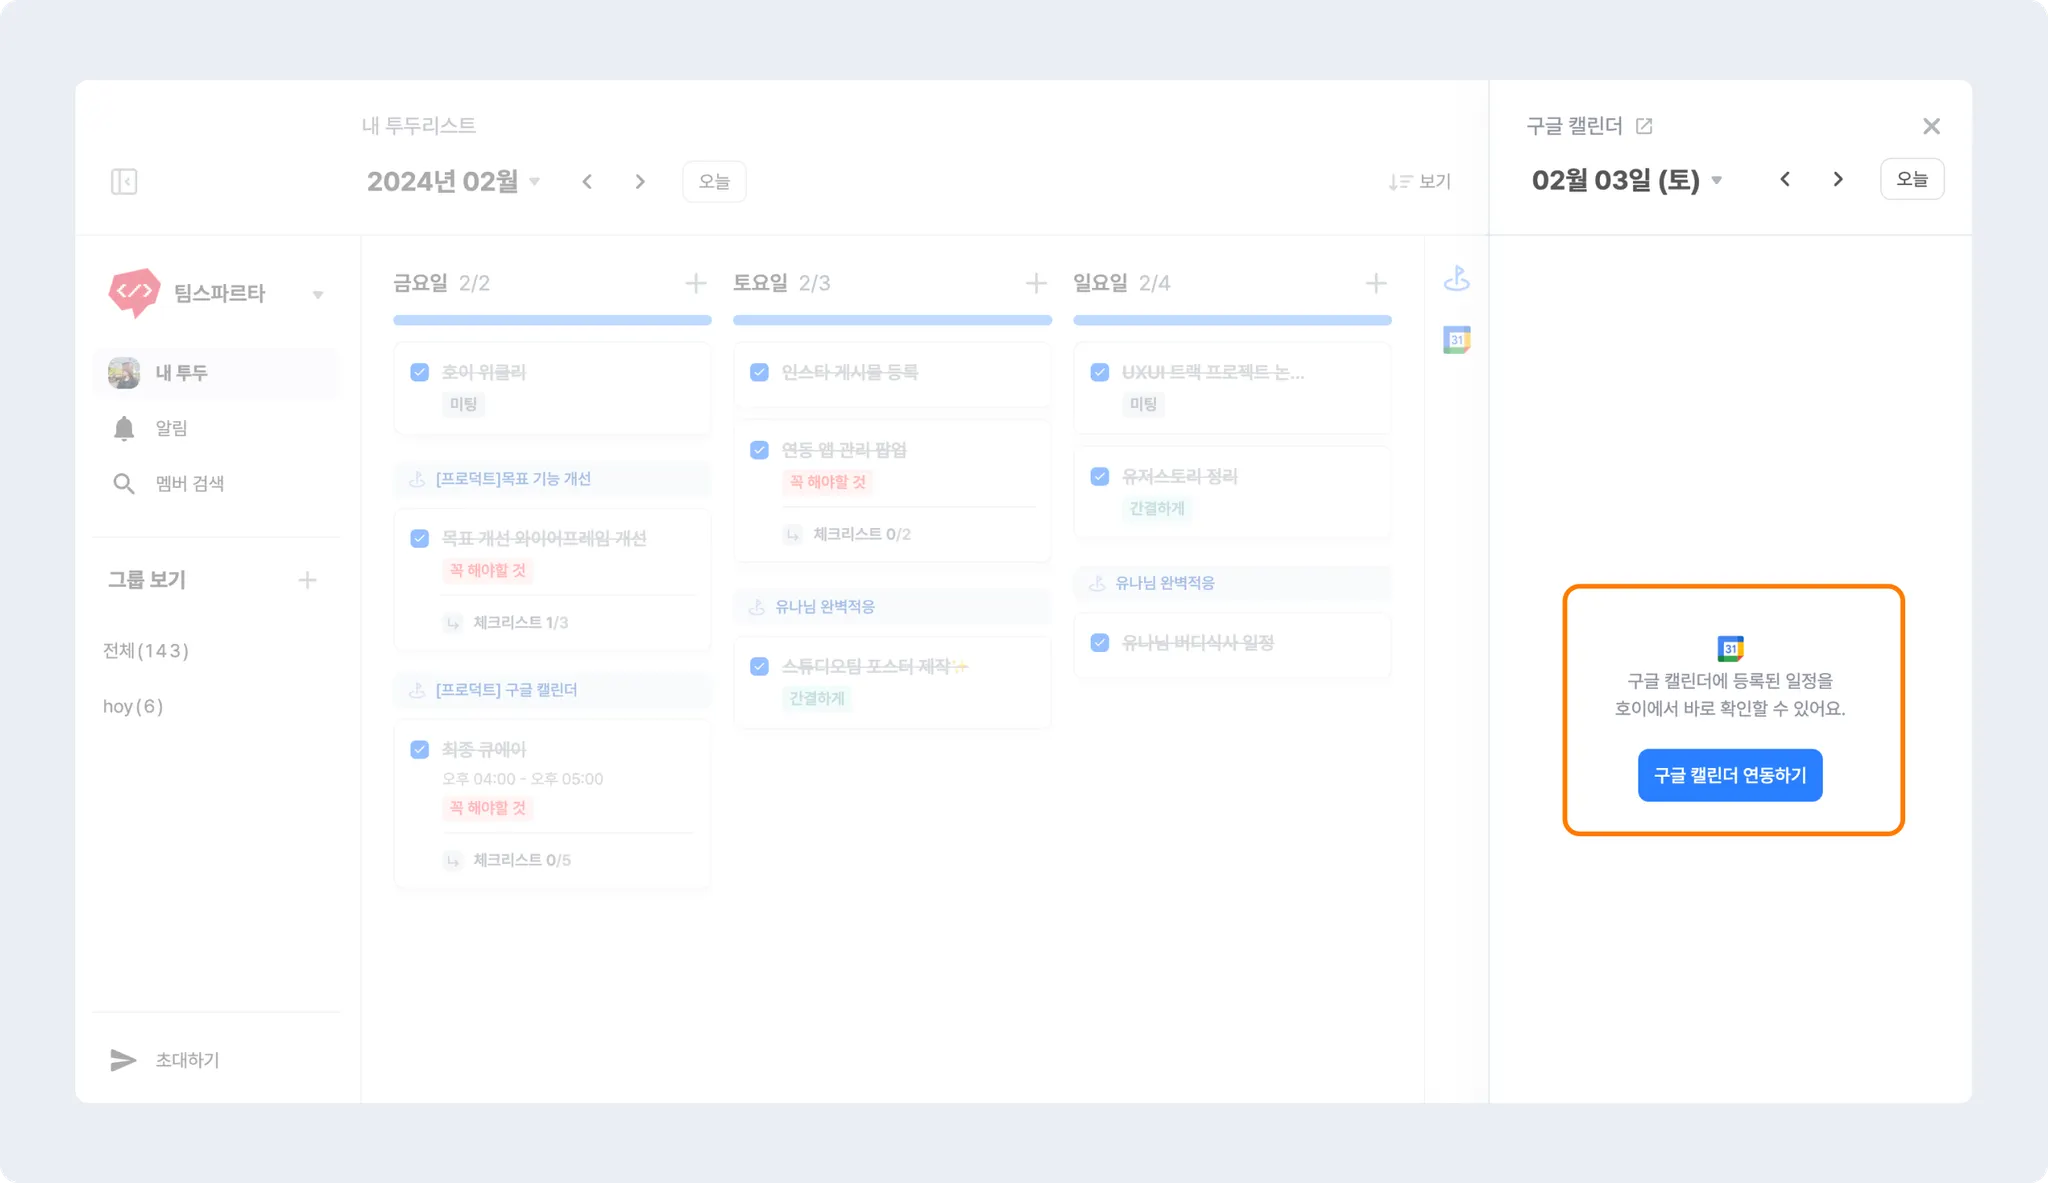Click the invite paper plane icon
Image resolution: width=2048 pixels, height=1183 pixels.
(123, 1060)
